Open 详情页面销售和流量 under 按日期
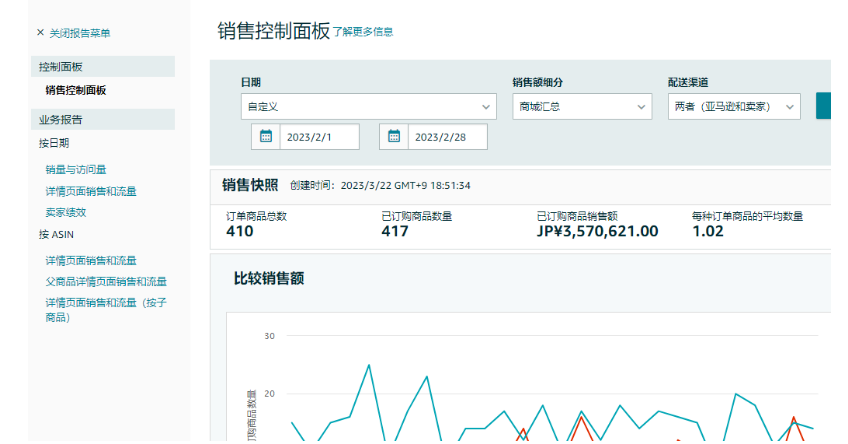This screenshot has height=444, width=848. 91,191
